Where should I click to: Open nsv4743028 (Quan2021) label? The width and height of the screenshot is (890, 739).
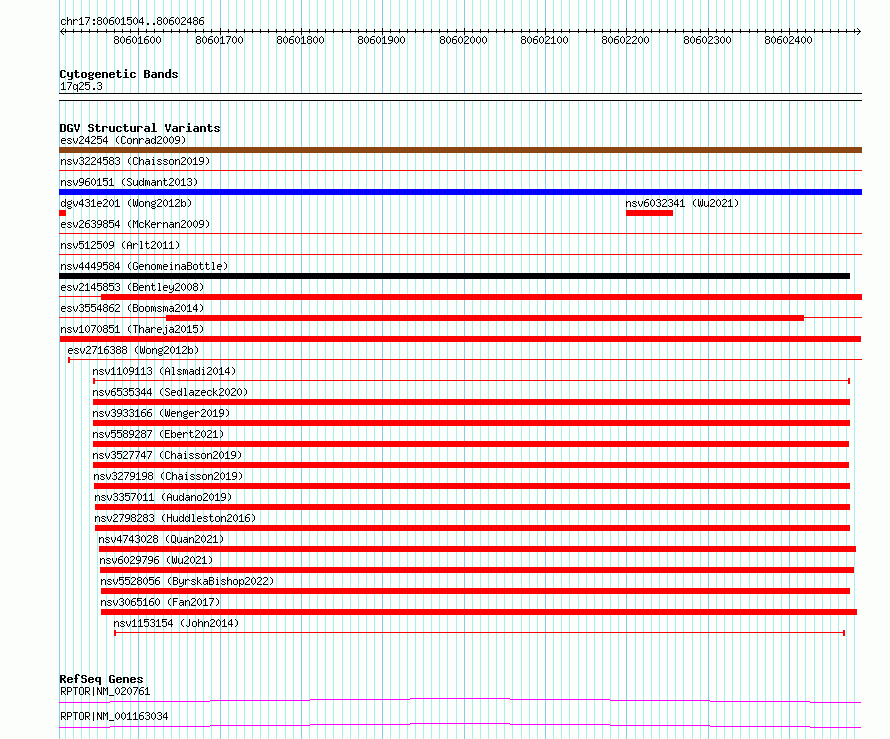161,539
